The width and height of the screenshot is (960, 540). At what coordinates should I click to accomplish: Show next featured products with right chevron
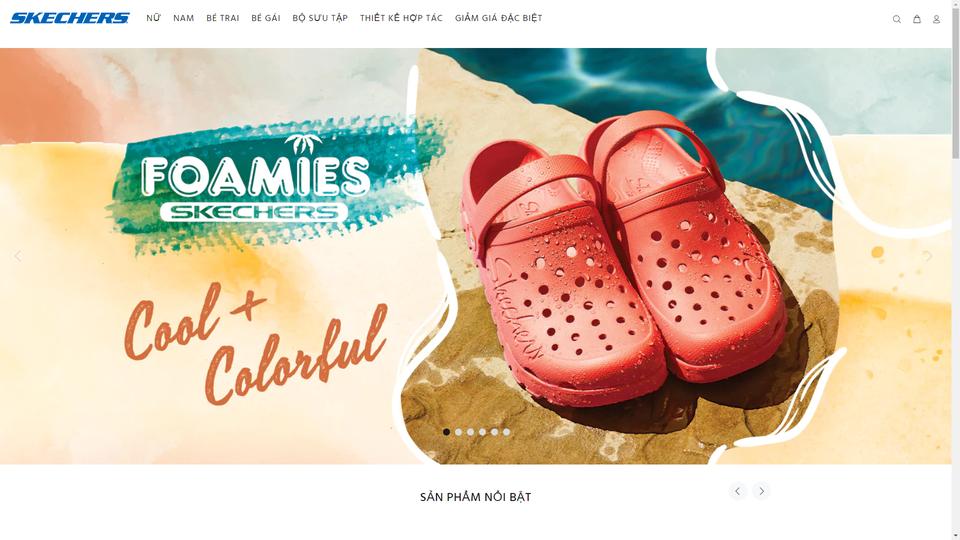761,491
